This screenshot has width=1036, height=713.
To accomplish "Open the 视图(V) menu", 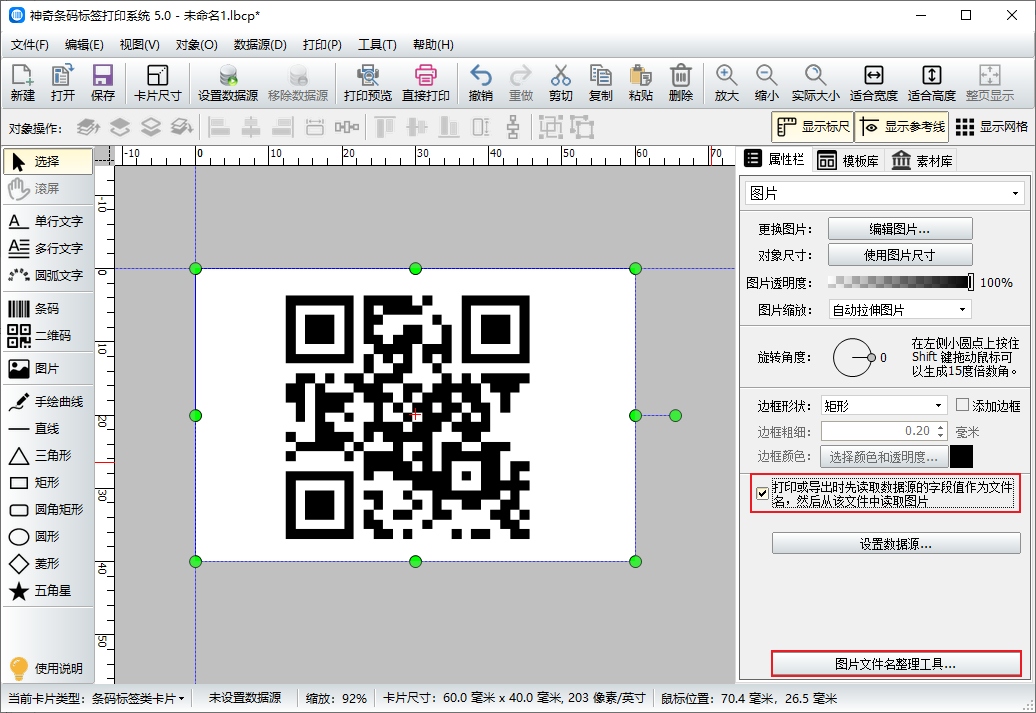I will pyautogui.click(x=139, y=45).
